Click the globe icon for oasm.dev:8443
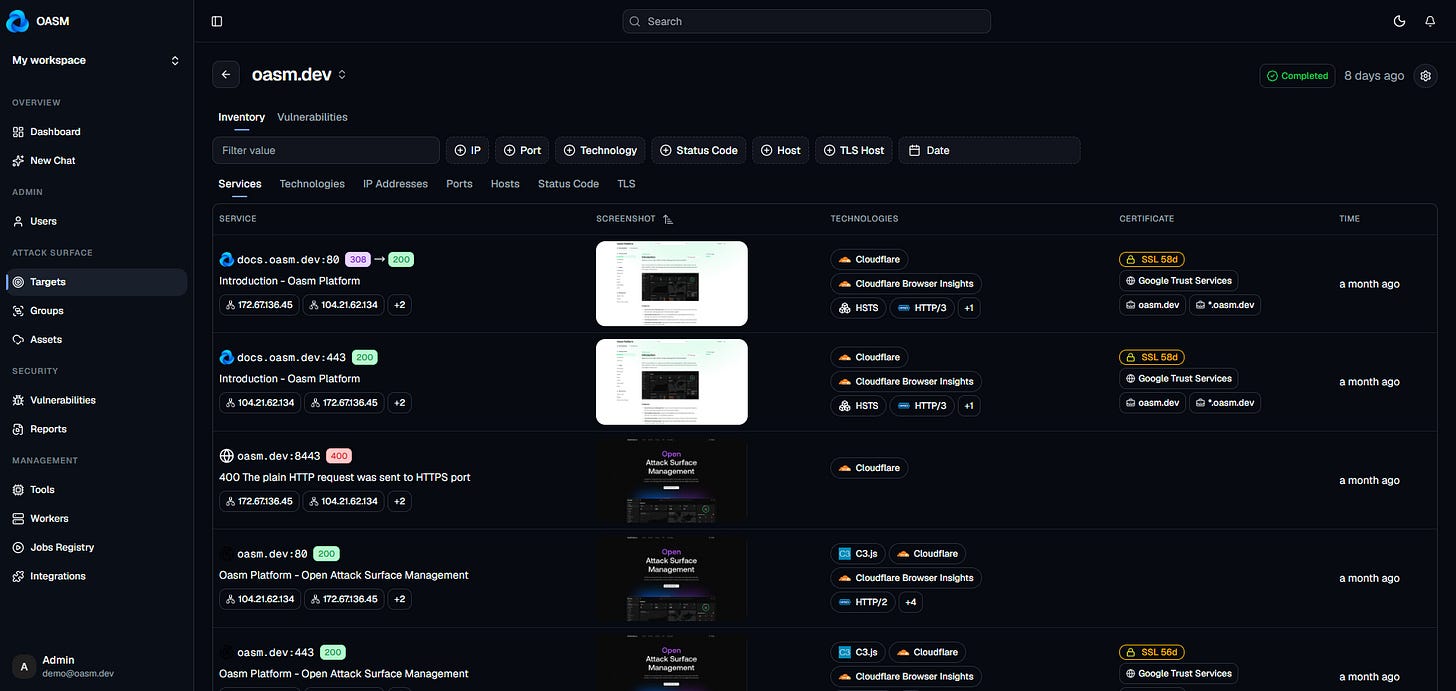This screenshot has height=691, width=1456. [226, 456]
